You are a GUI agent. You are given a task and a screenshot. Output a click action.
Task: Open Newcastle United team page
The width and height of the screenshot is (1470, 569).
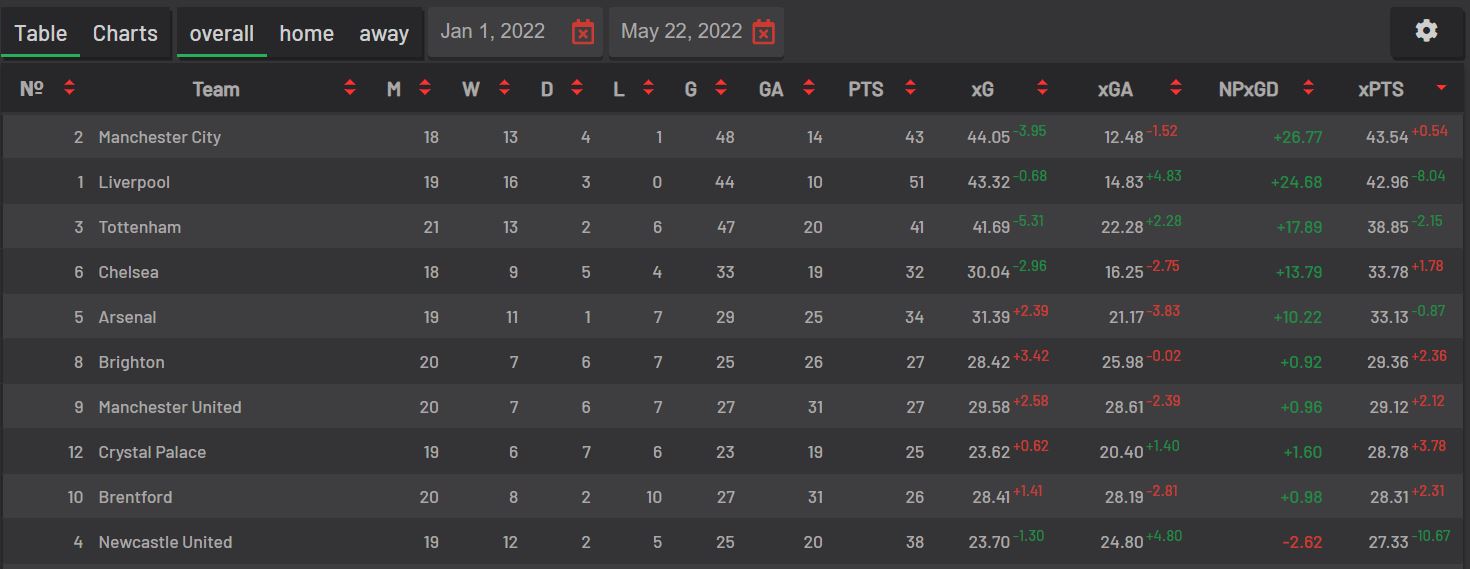tap(165, 542)
